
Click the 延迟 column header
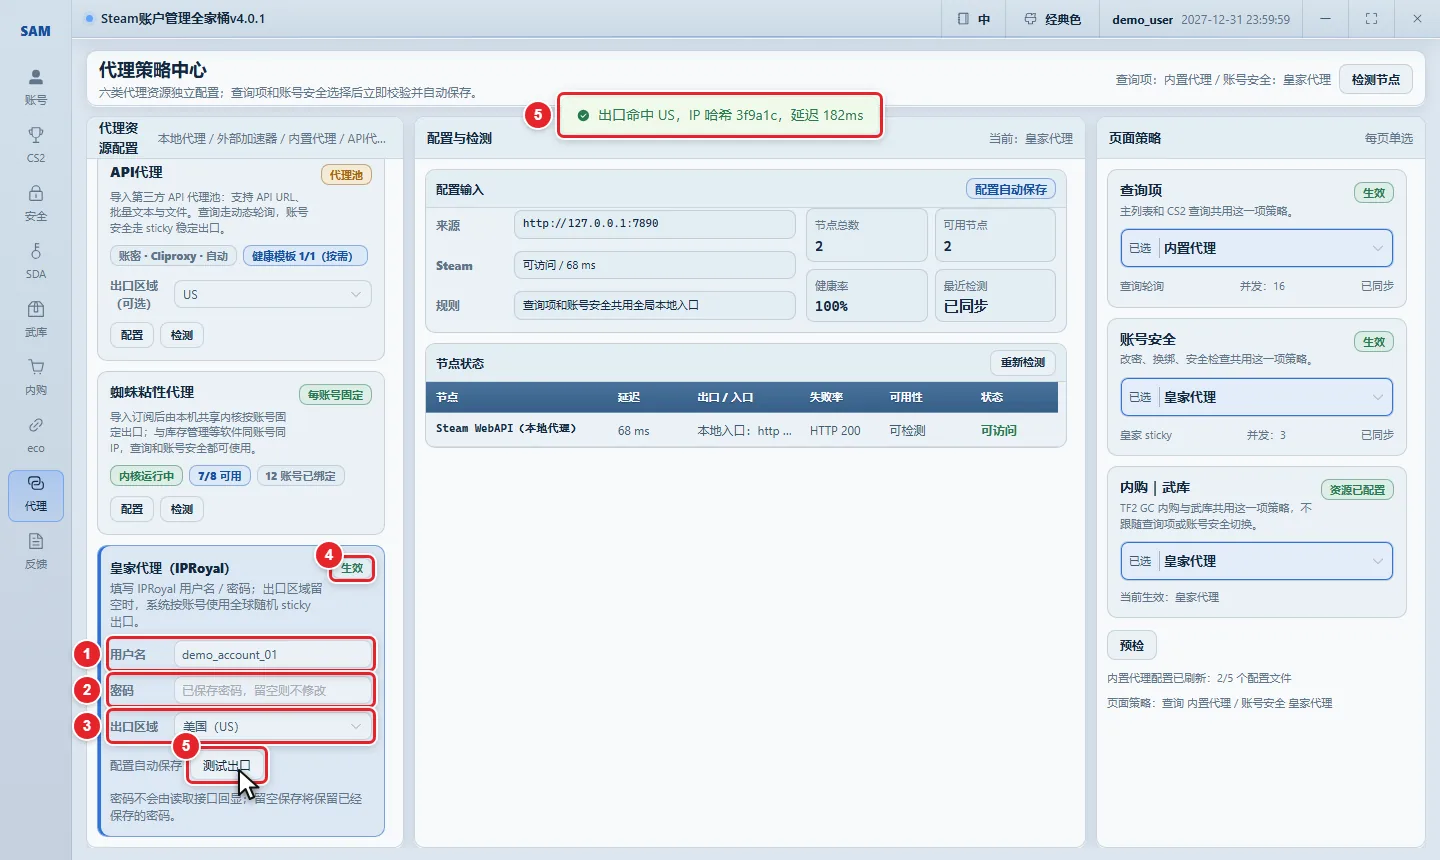coord(629,397)
